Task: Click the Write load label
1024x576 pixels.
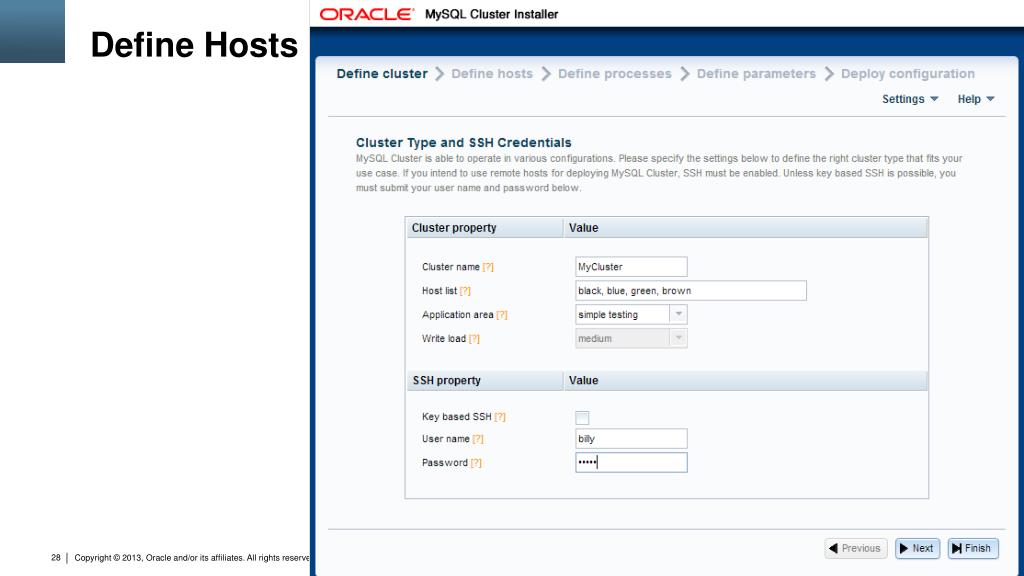Action: [x=444, y=338]
